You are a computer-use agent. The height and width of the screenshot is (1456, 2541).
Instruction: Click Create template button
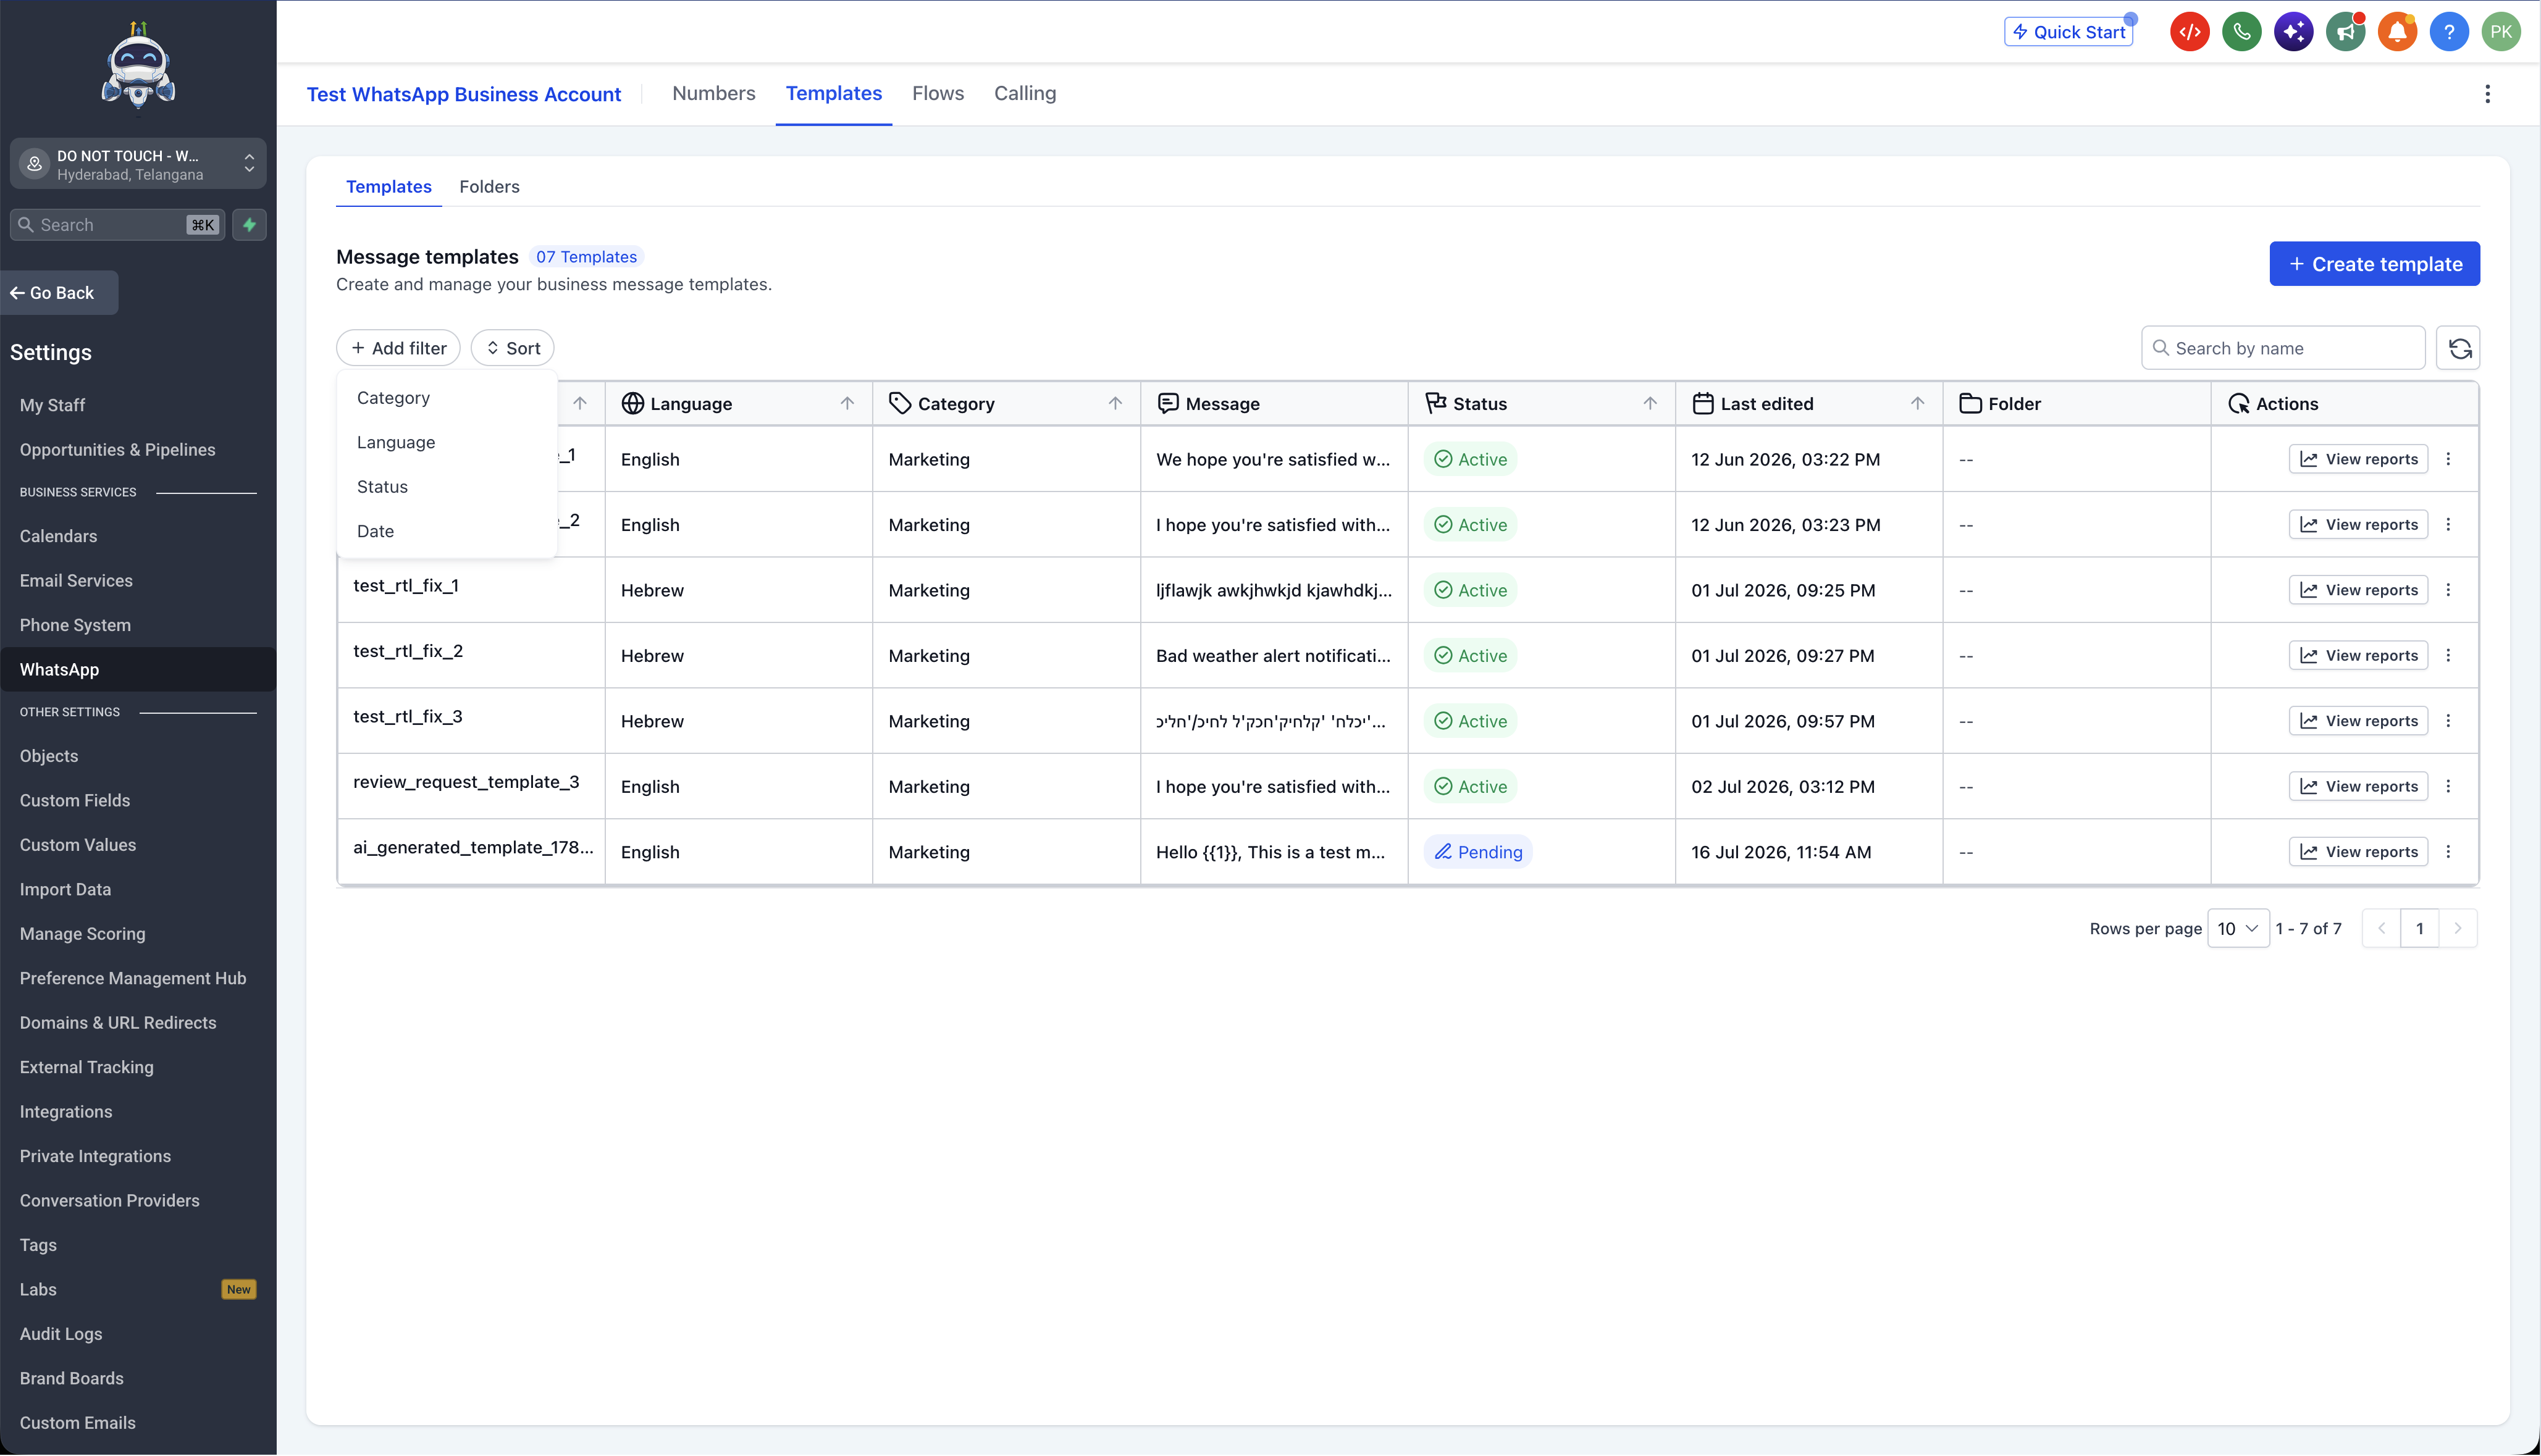tap(2374, 264)
